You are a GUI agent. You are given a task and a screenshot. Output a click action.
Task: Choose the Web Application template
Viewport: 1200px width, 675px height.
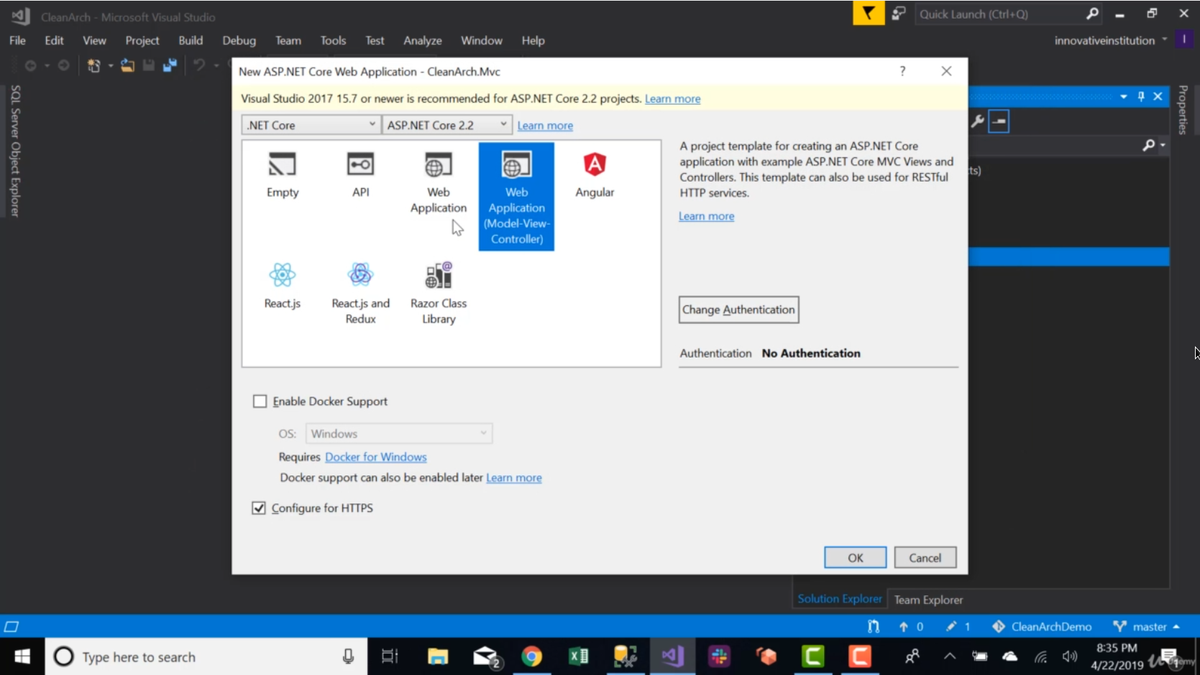point(438,183)
